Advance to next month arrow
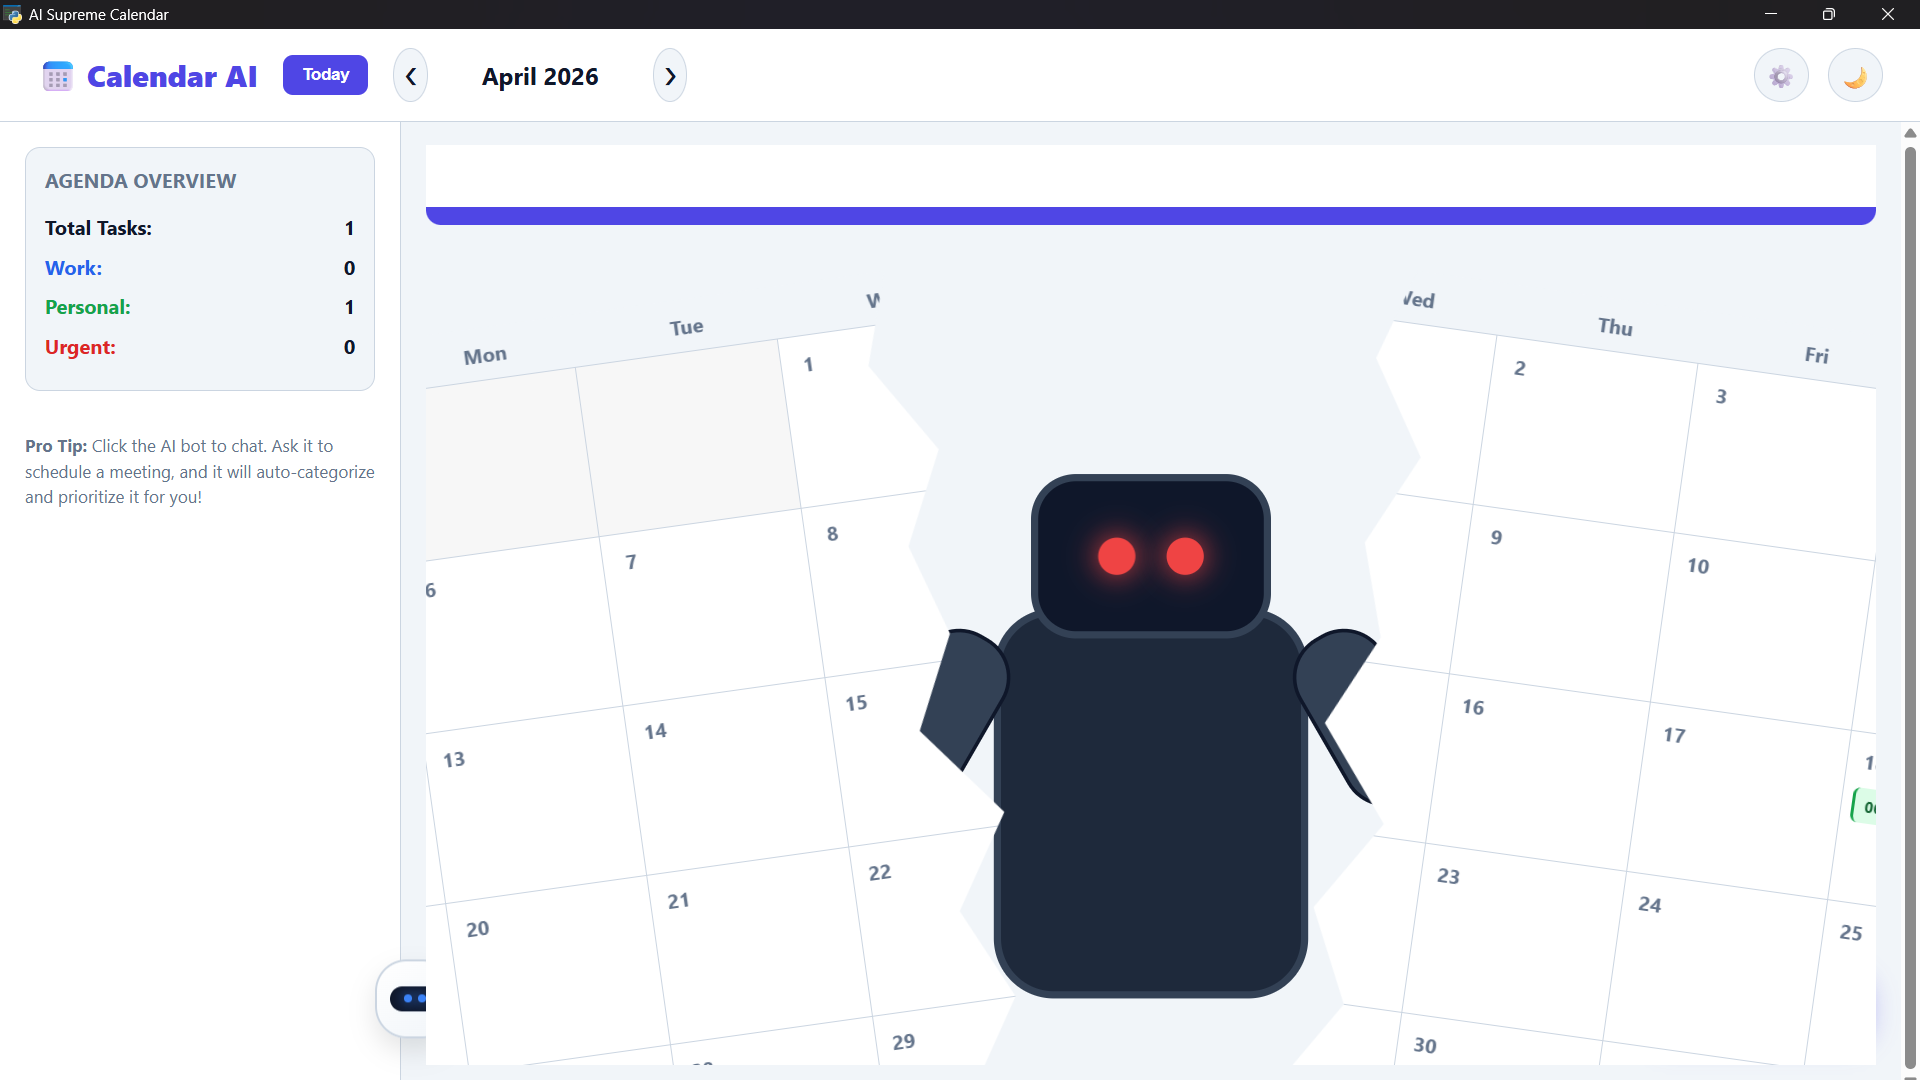The image size is (1920, 1080). (x=670, y=76)
